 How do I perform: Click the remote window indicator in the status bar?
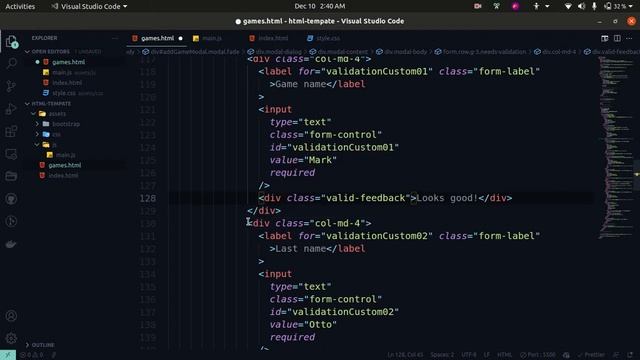pyautogui.click(x=8, y=355)
